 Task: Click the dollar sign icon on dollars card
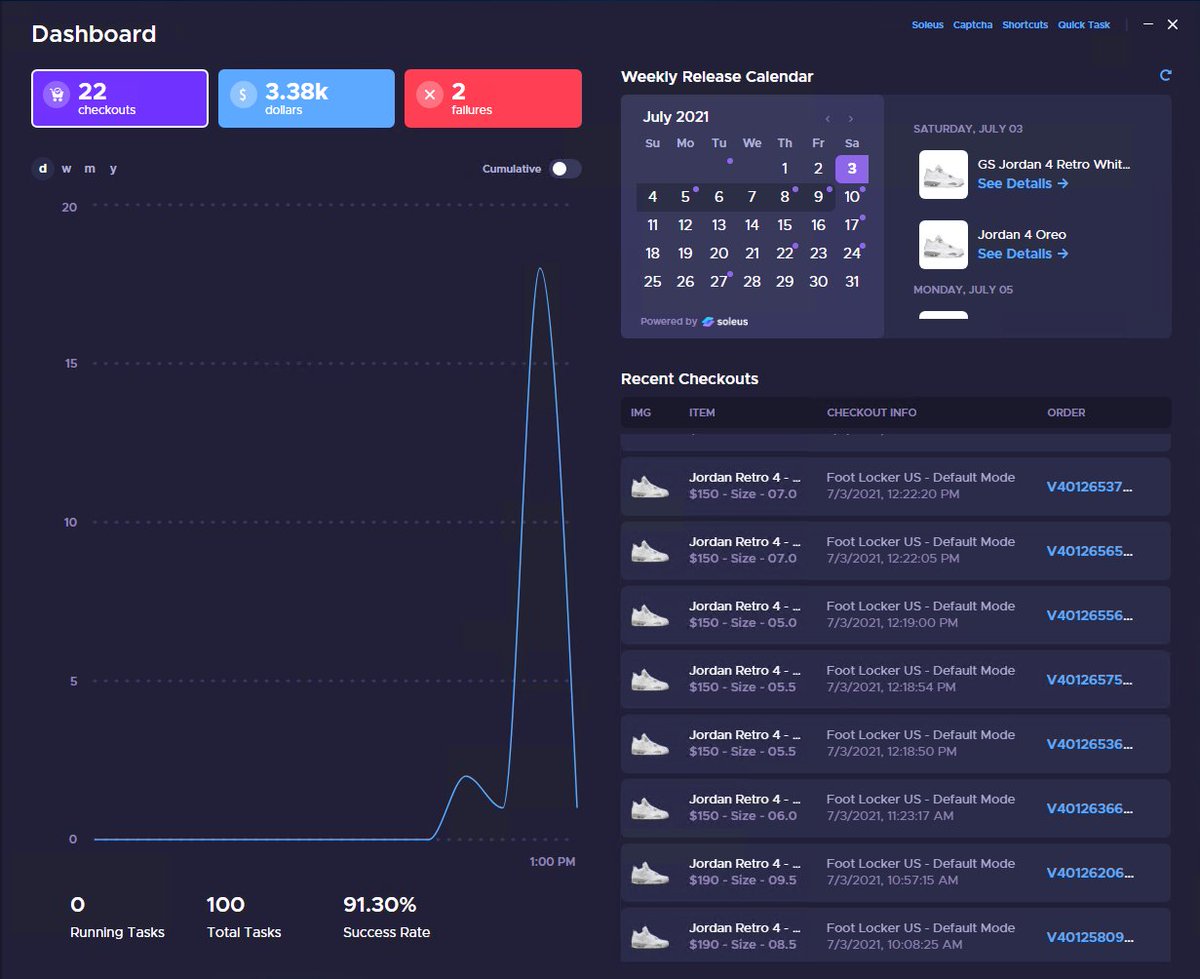(243, 95)
